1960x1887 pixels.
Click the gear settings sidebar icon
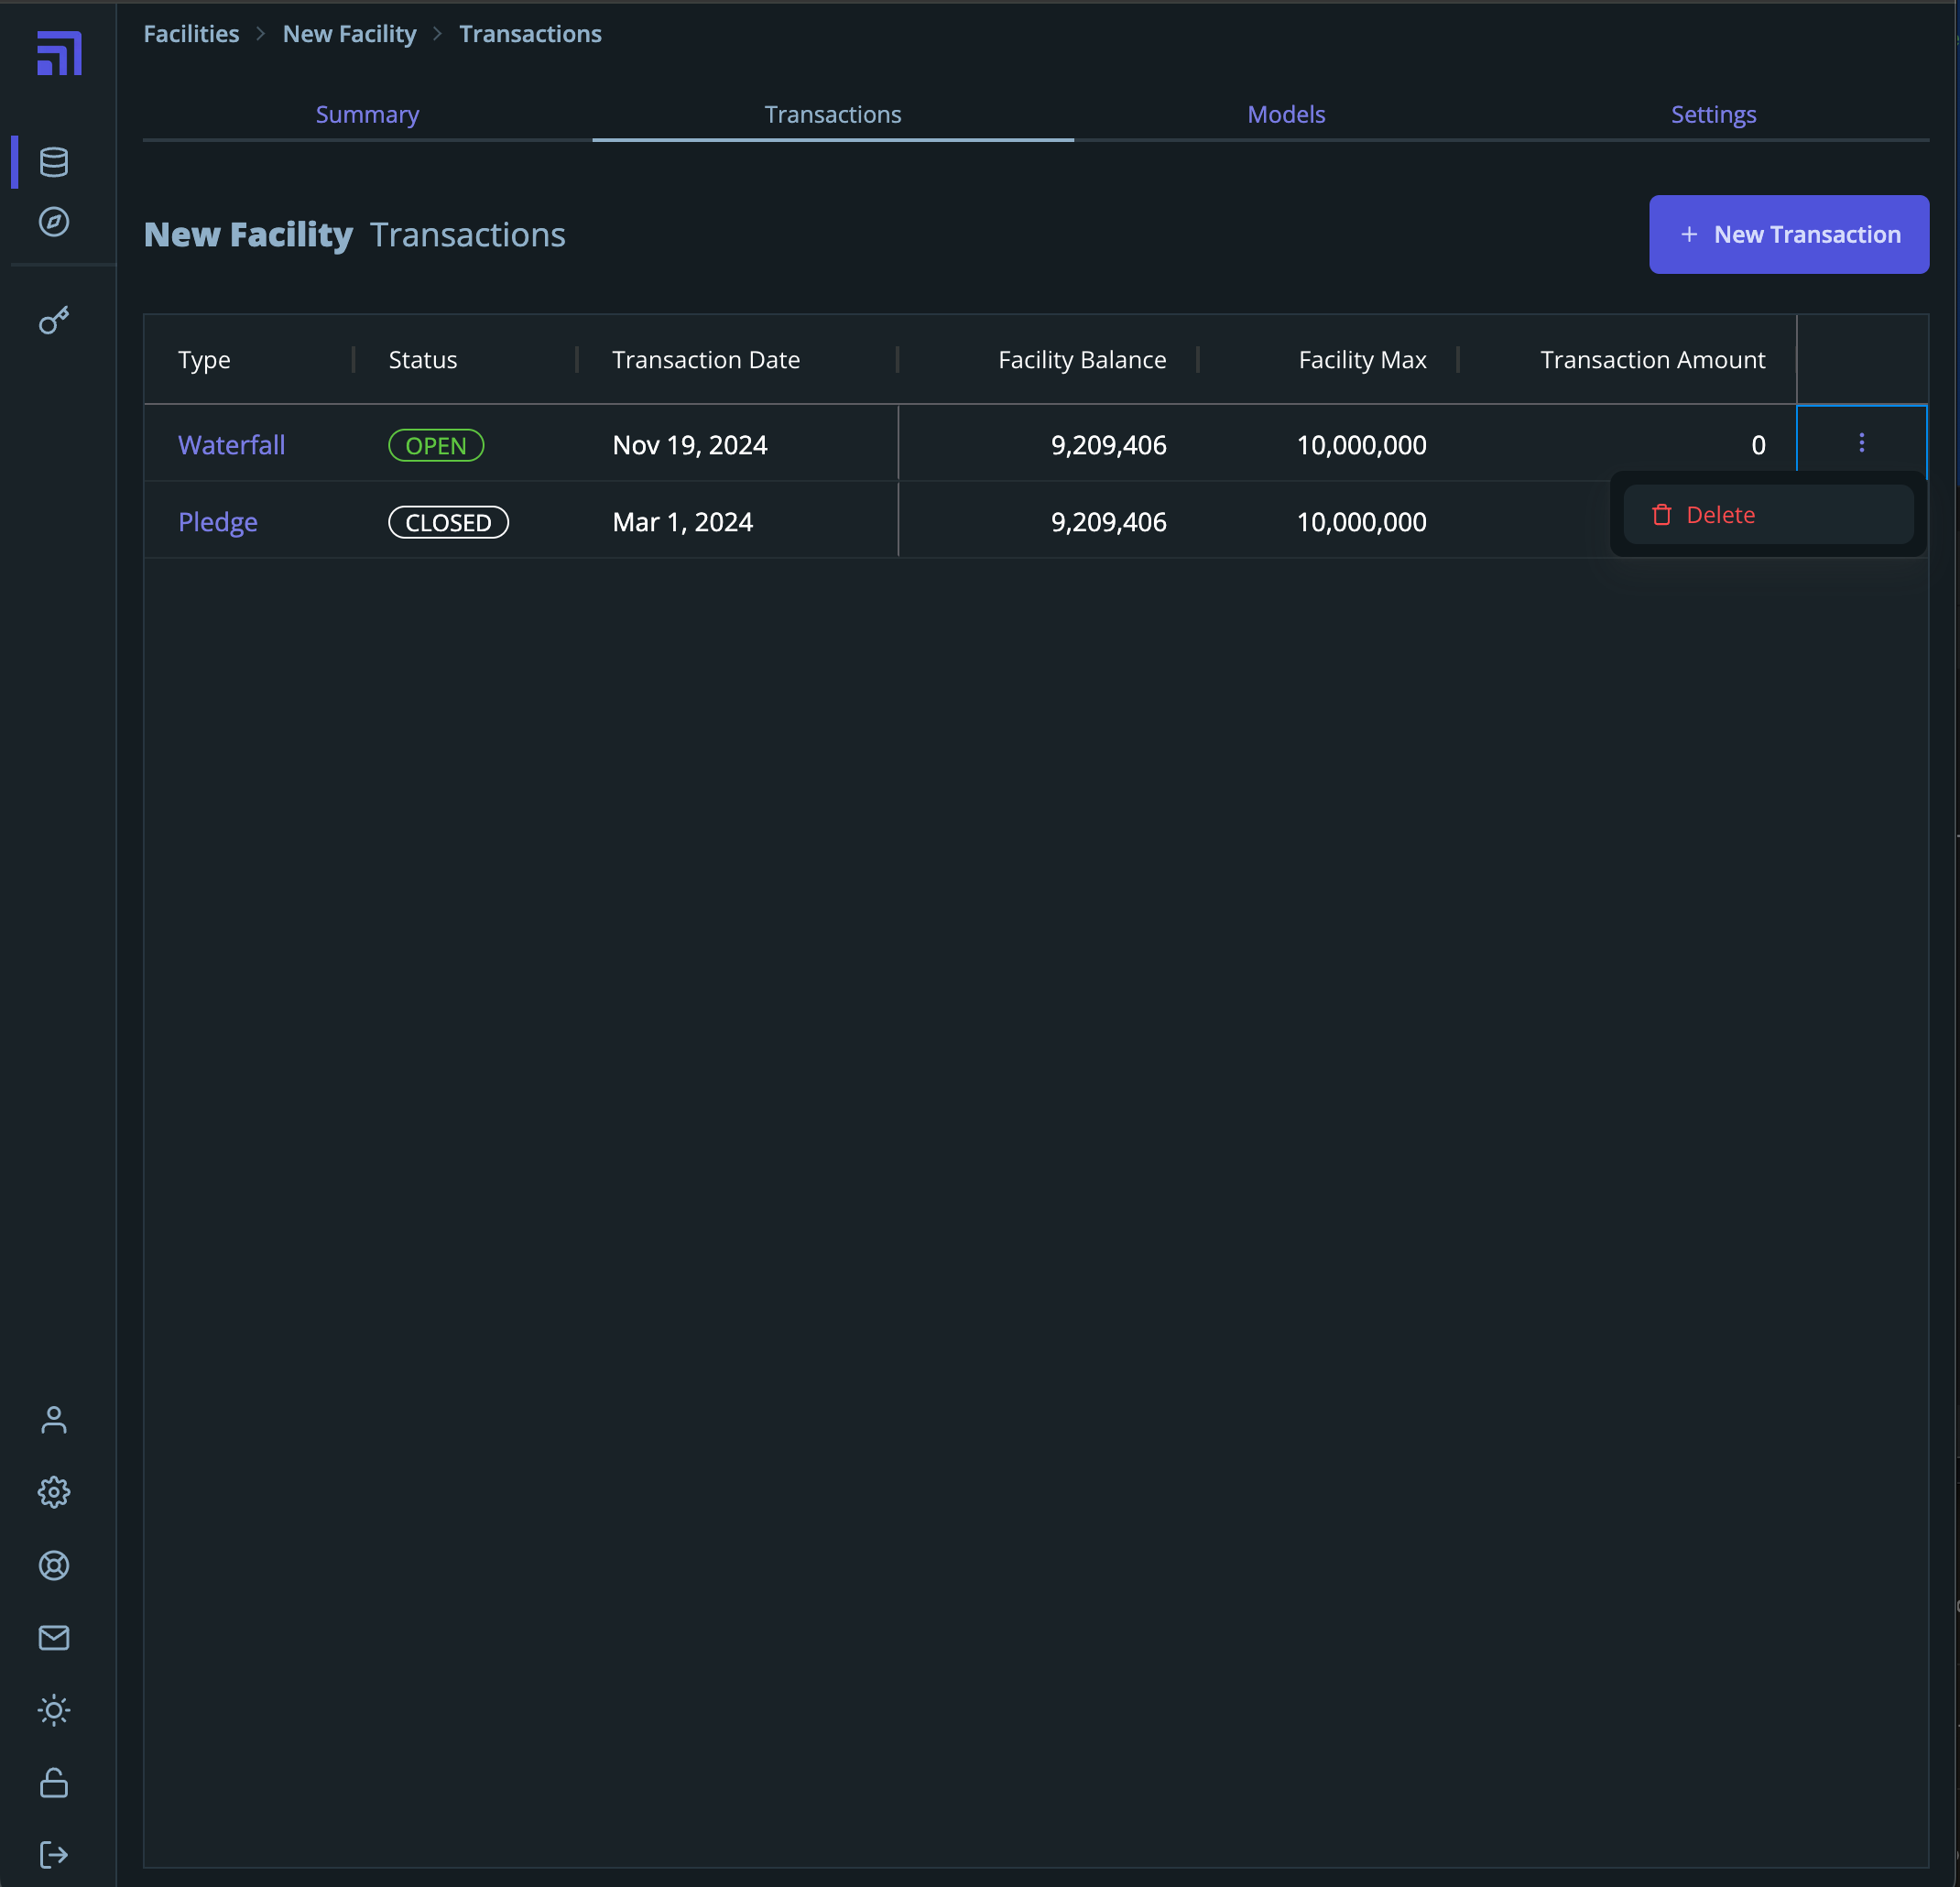(54, 1492)
